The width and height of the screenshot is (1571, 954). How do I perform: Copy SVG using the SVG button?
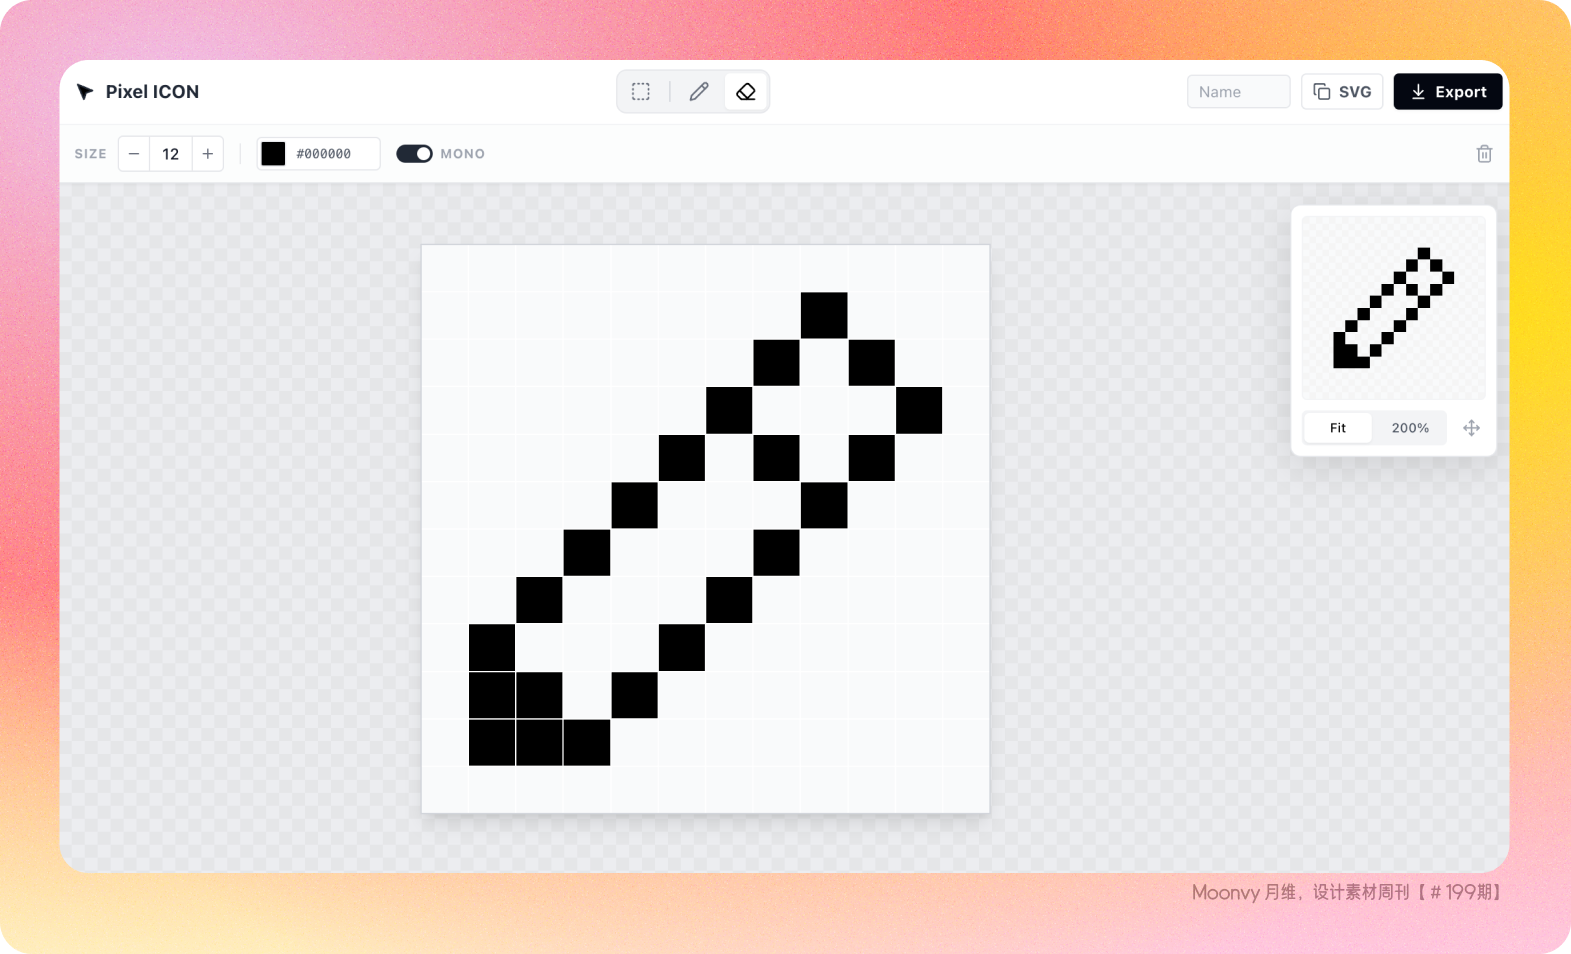pos(1343,92)
